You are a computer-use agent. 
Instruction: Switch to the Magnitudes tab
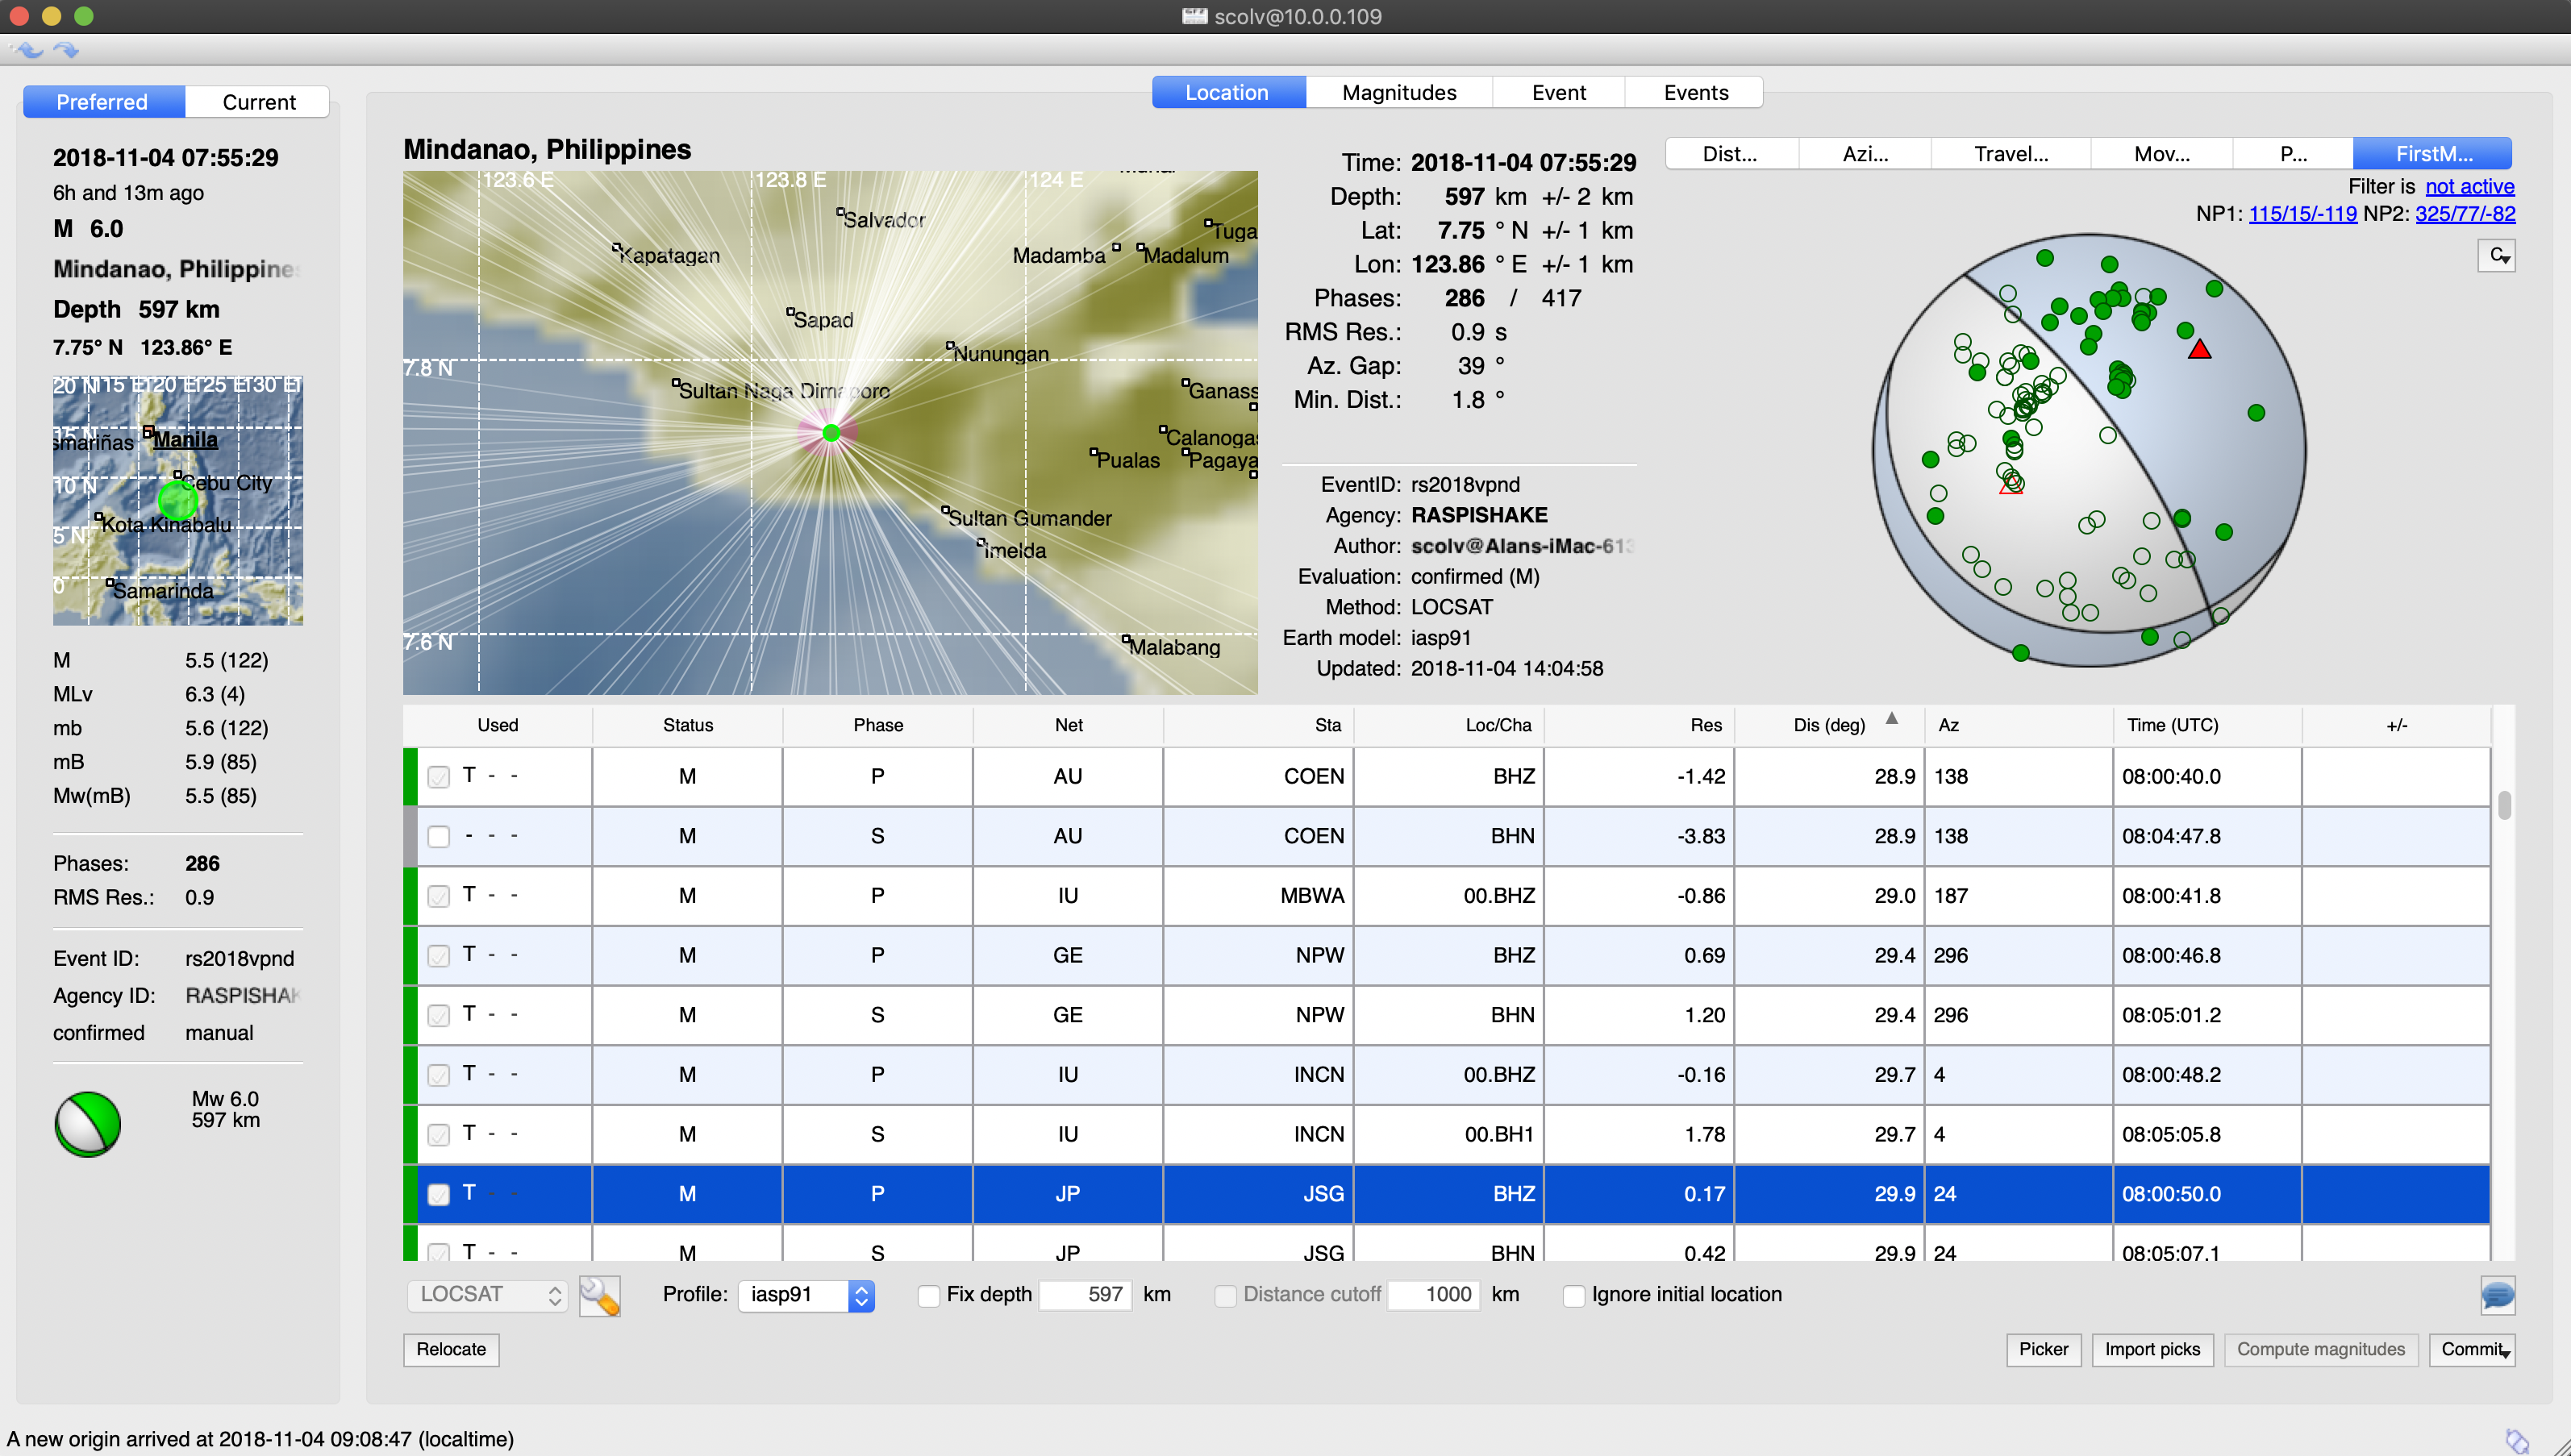click(x=1399, y=92)
